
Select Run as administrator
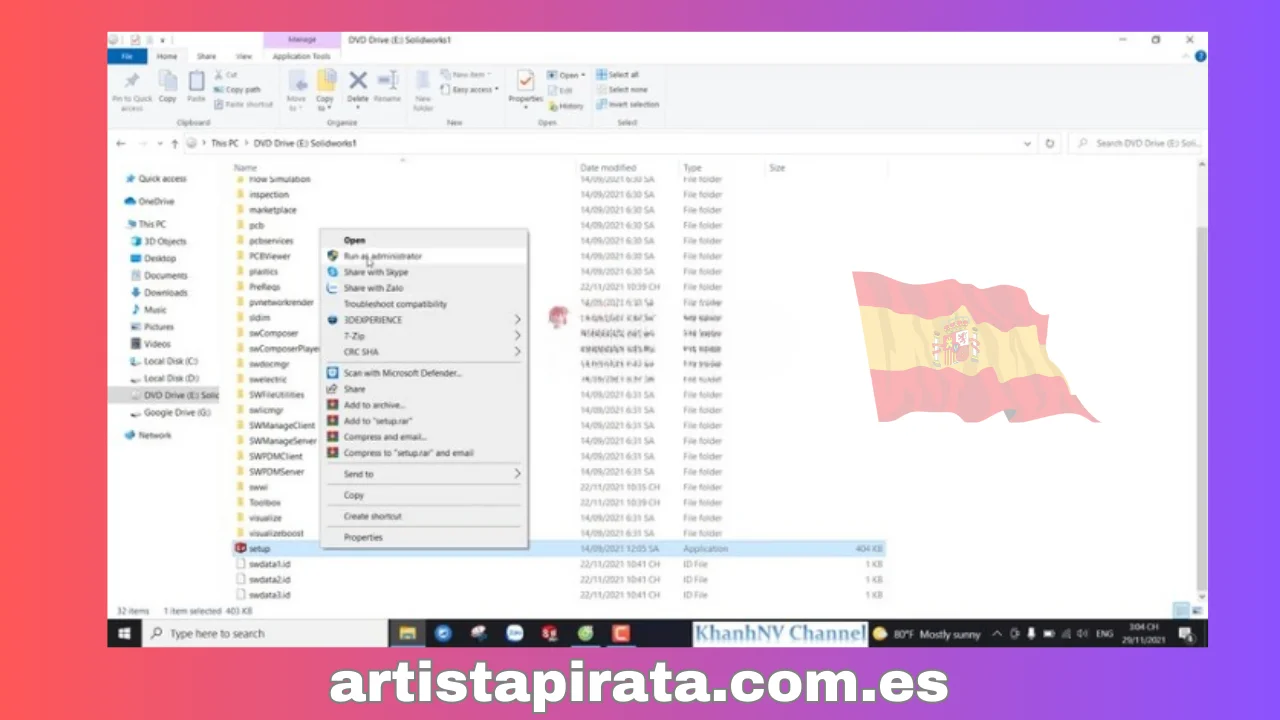(x=424, y=256)
